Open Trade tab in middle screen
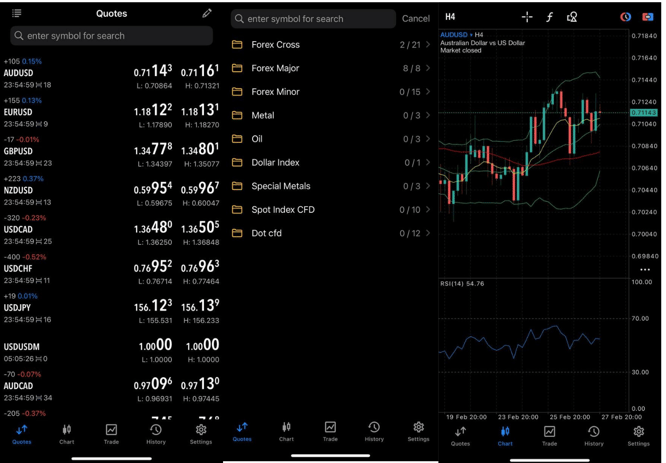This screenshot has height=463, width=666. (330, 432)
